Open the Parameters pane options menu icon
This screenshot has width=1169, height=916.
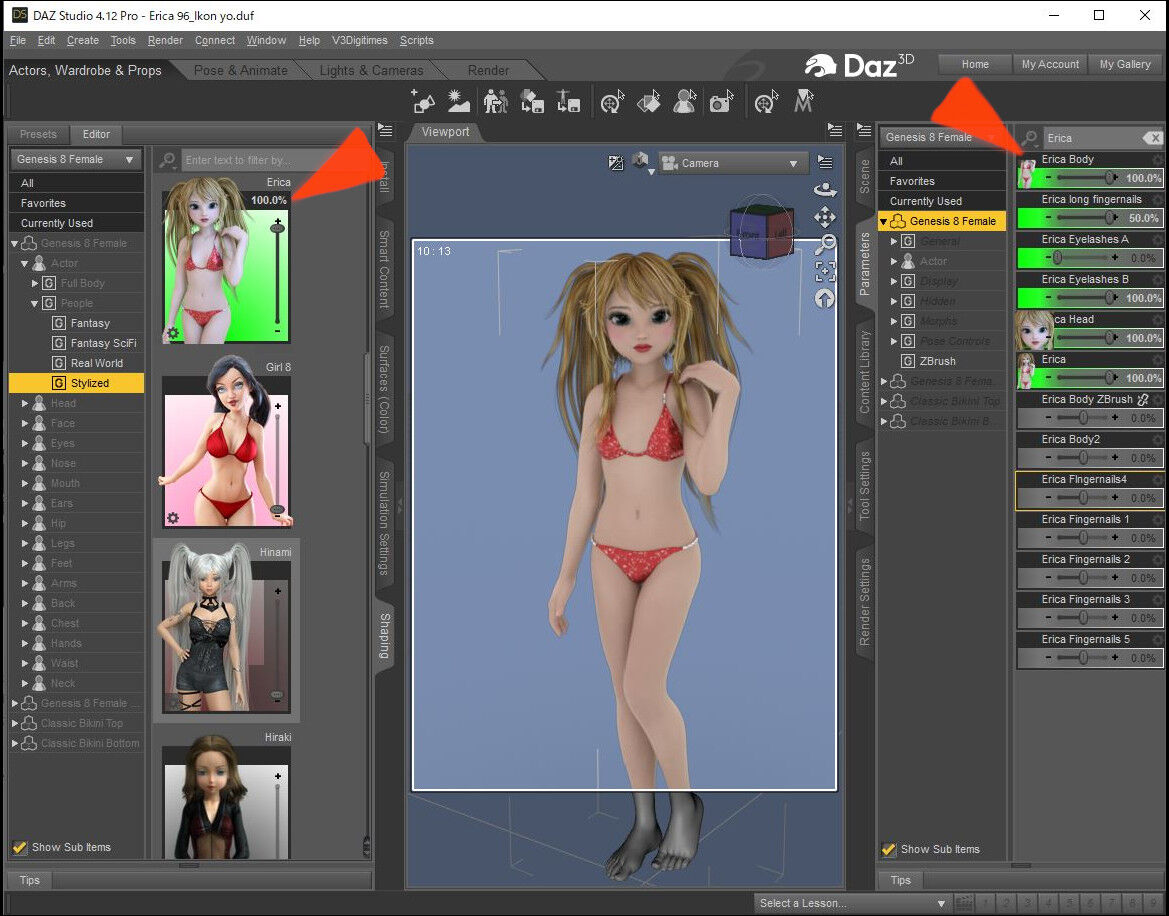tap(864, 131)
